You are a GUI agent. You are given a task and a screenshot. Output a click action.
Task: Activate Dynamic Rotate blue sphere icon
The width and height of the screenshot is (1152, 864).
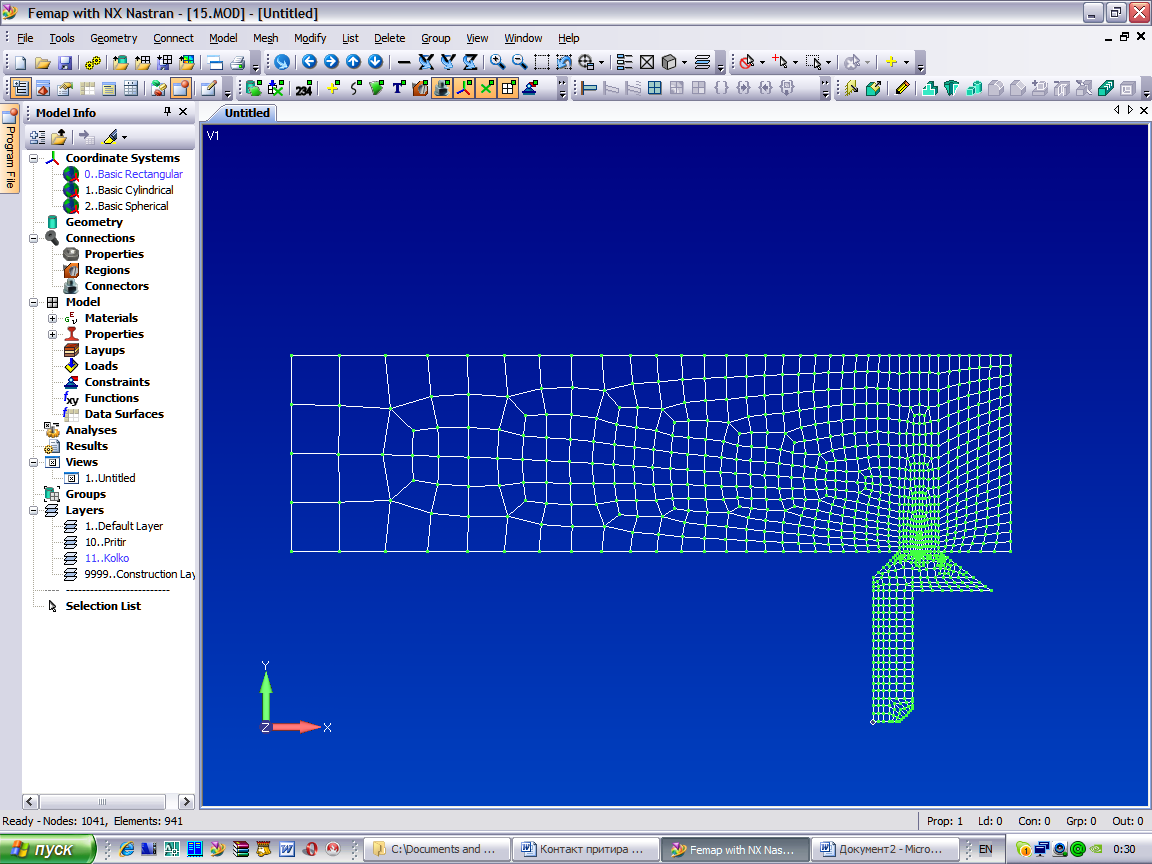[x=282, y=62]
